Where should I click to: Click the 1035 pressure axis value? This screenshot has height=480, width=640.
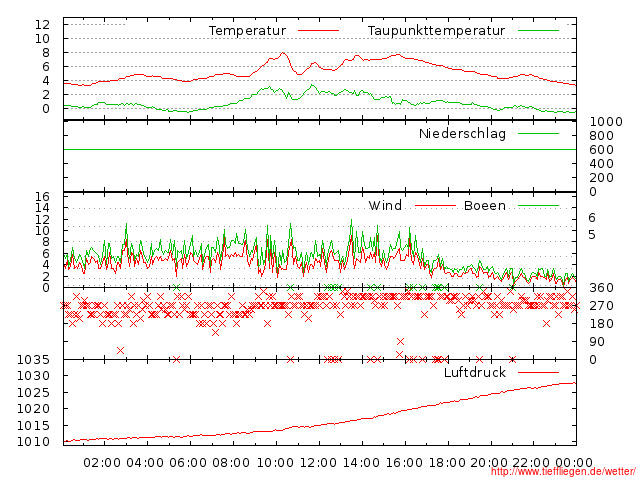coord(33,360)
